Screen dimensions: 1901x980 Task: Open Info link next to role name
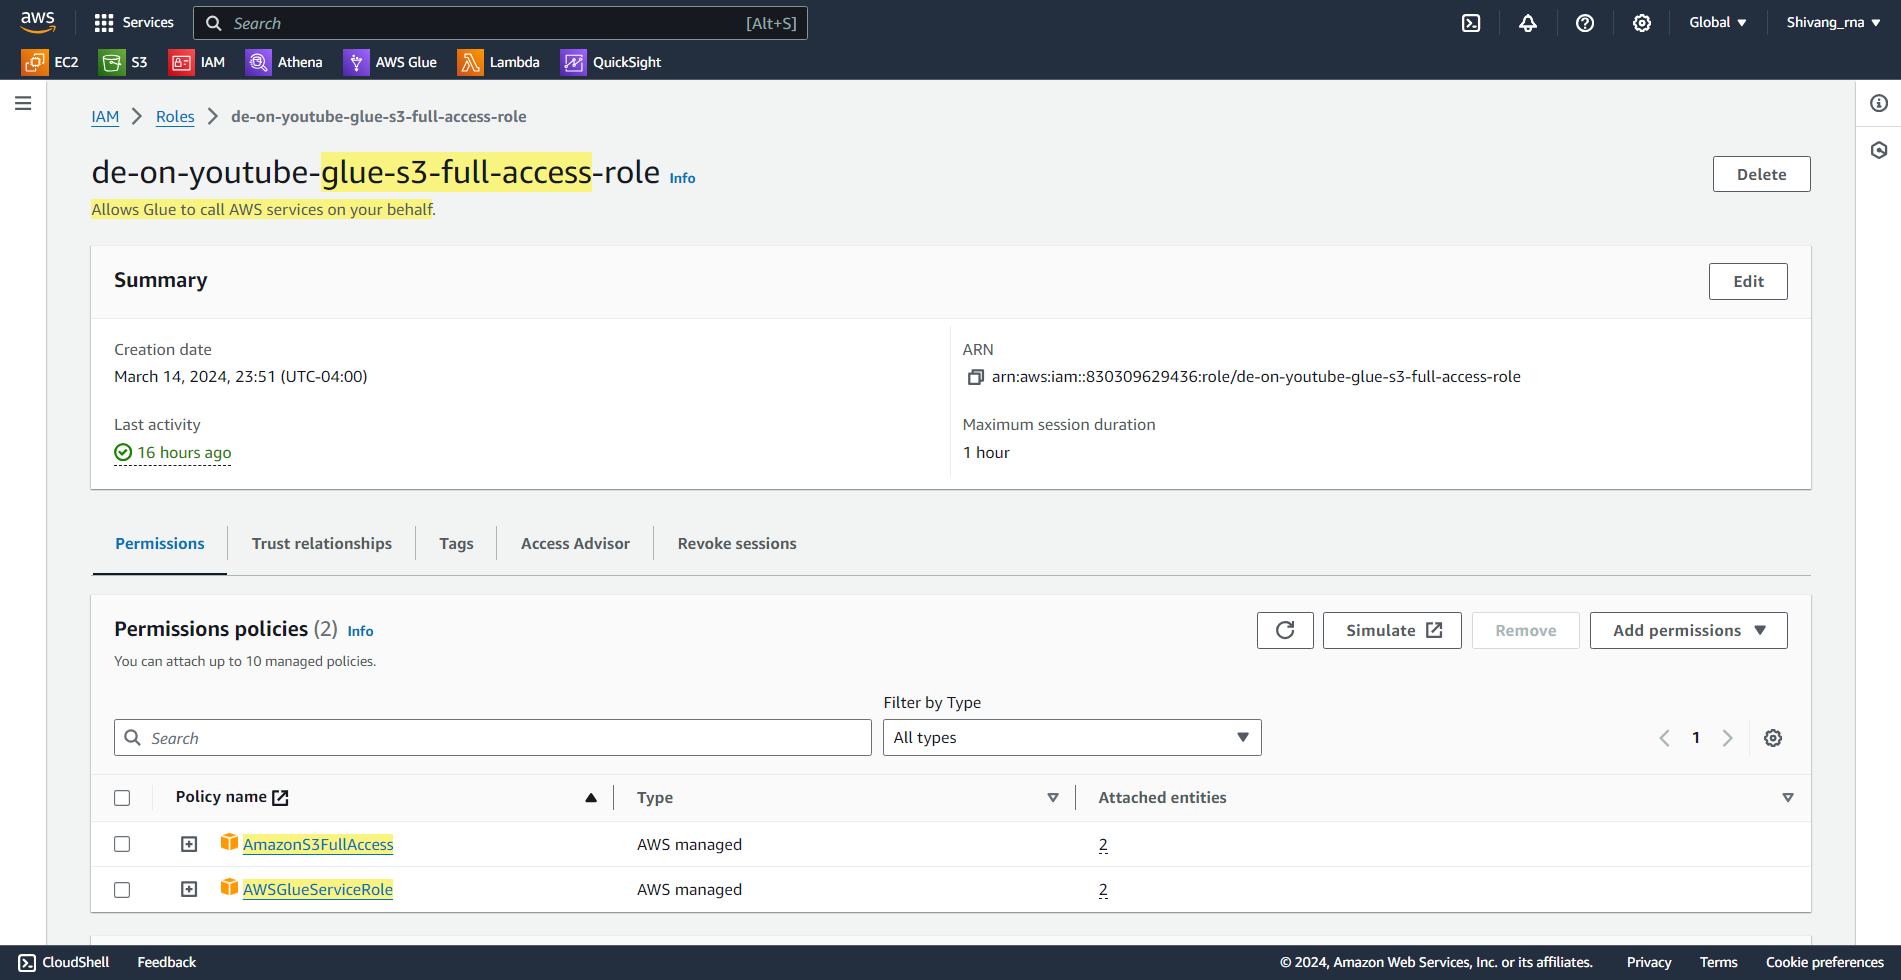point(682,178)
